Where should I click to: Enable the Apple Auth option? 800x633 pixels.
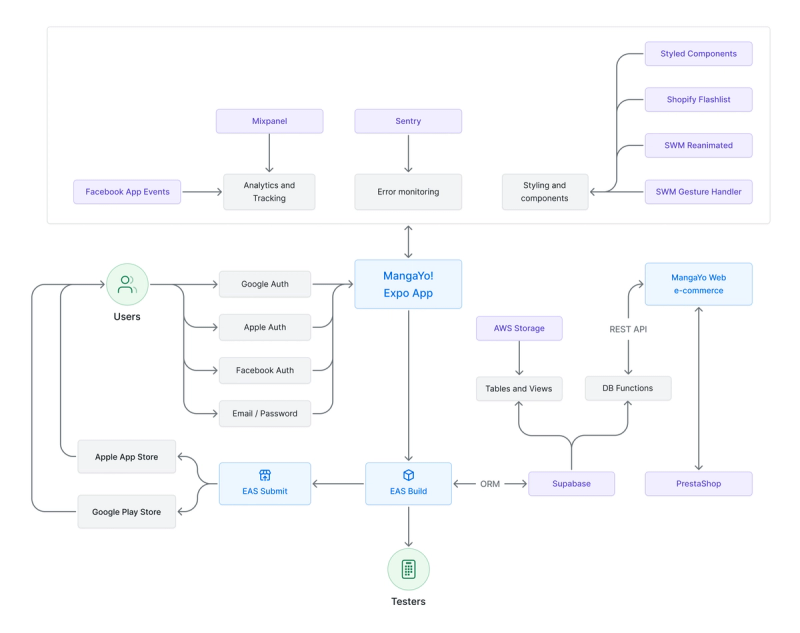tap(265, 327)
